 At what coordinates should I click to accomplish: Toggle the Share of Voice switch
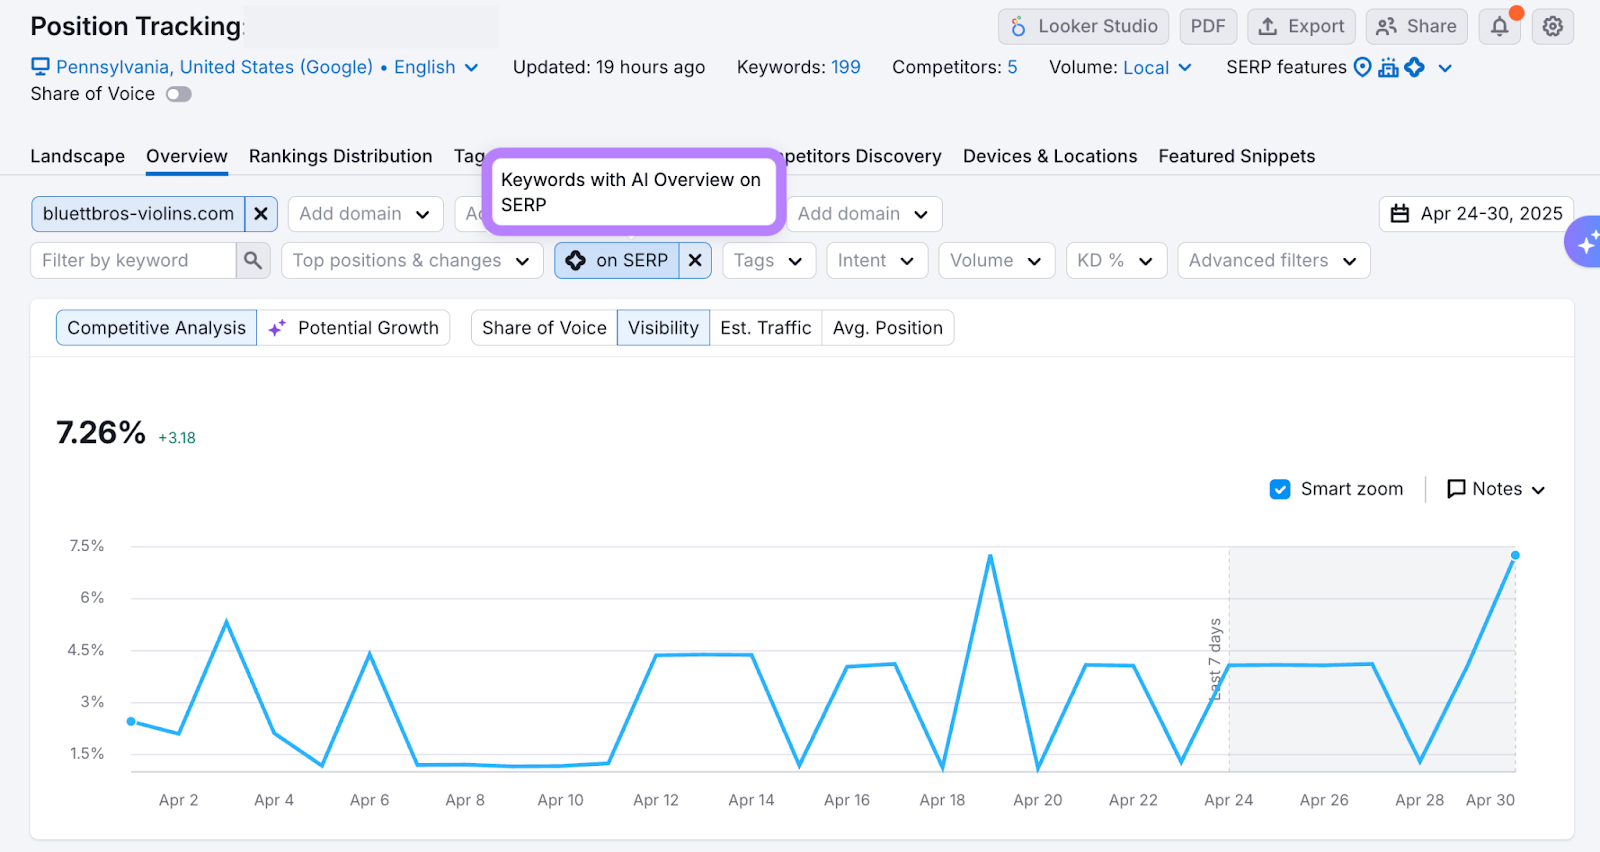point(179,94)
